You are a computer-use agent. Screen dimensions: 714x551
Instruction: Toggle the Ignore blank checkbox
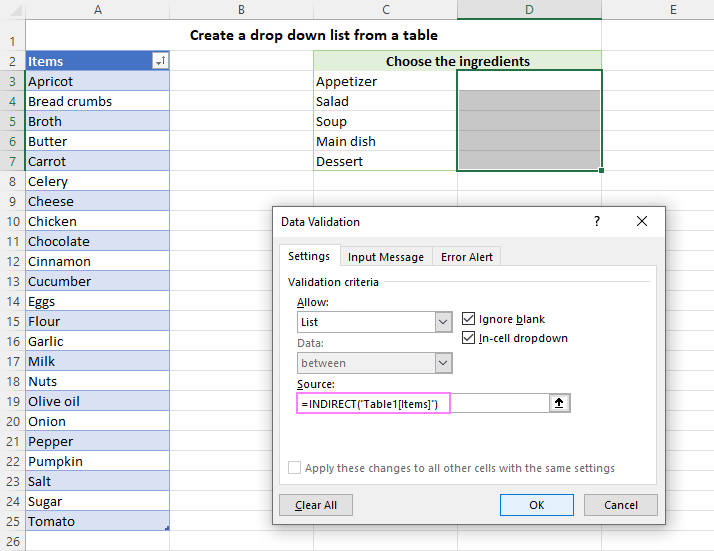click(x=470, y=319)
